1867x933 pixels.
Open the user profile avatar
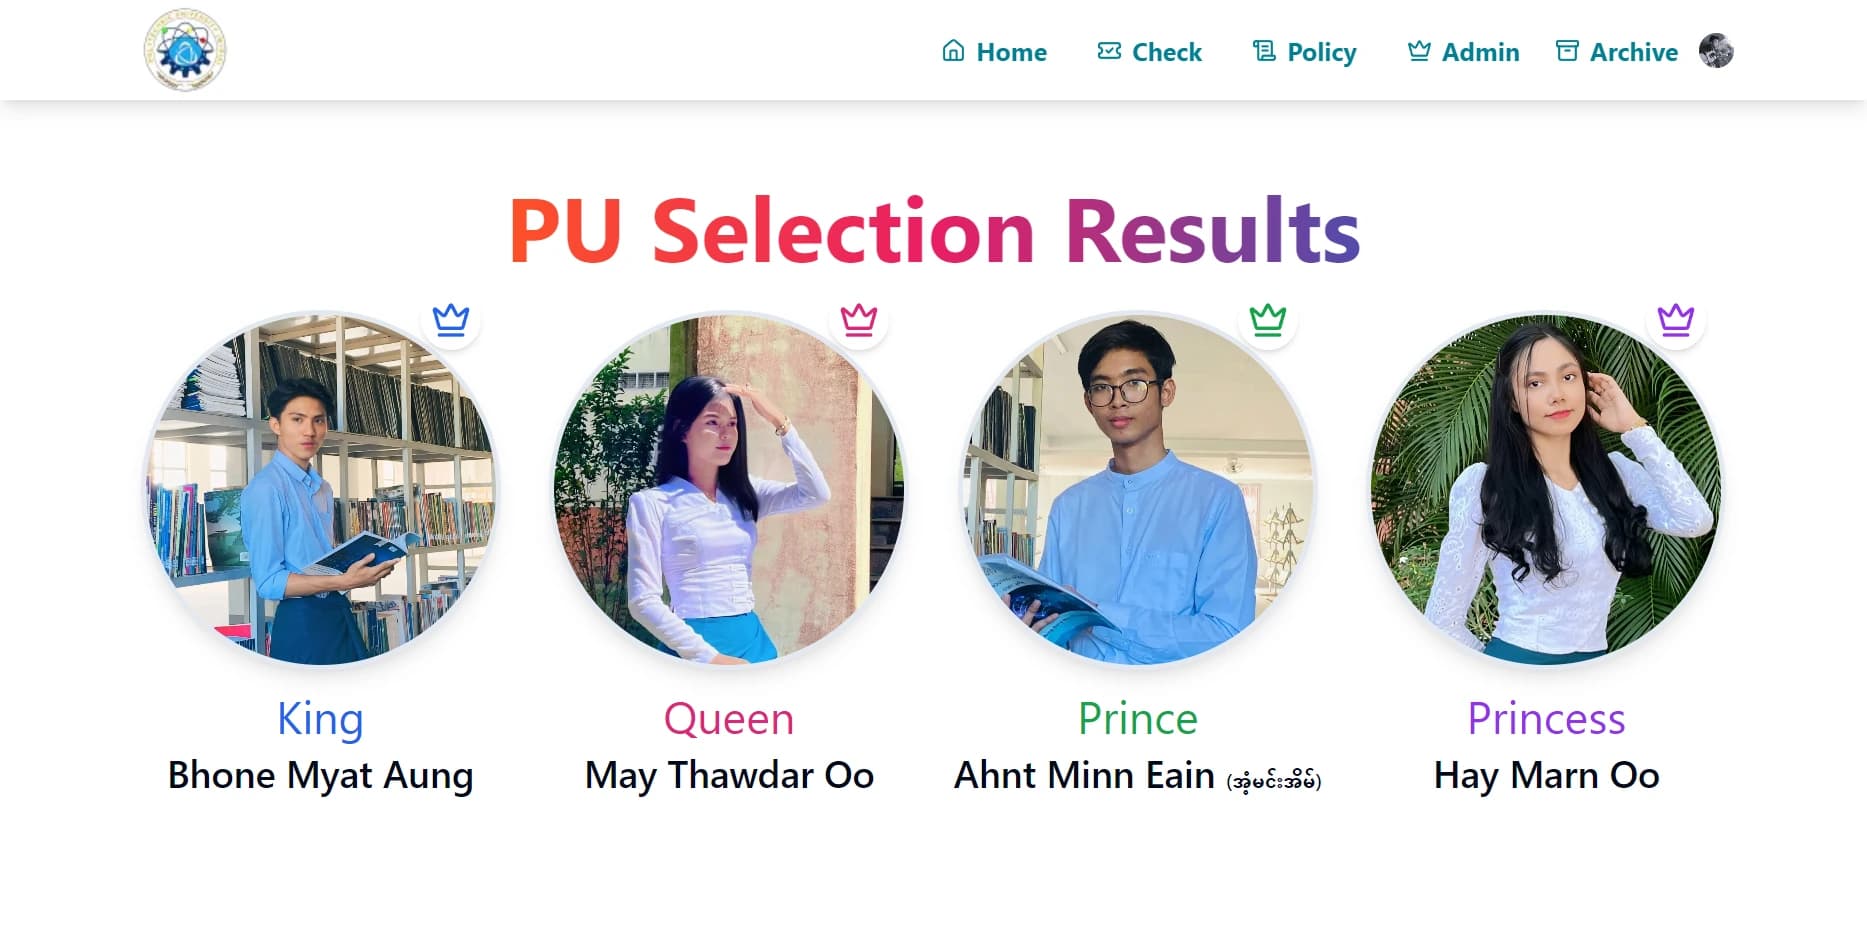point(1716,51)
